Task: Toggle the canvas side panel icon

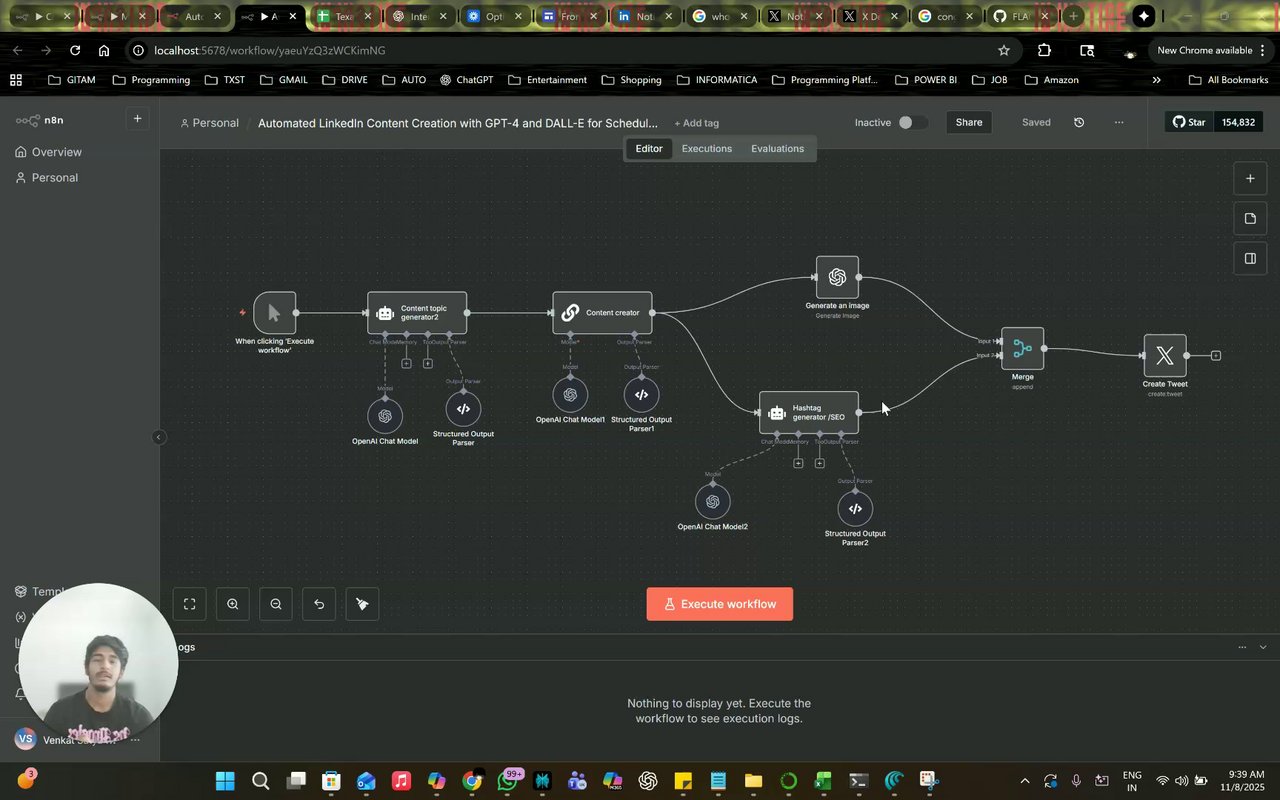Action: tap(1250, 258)
